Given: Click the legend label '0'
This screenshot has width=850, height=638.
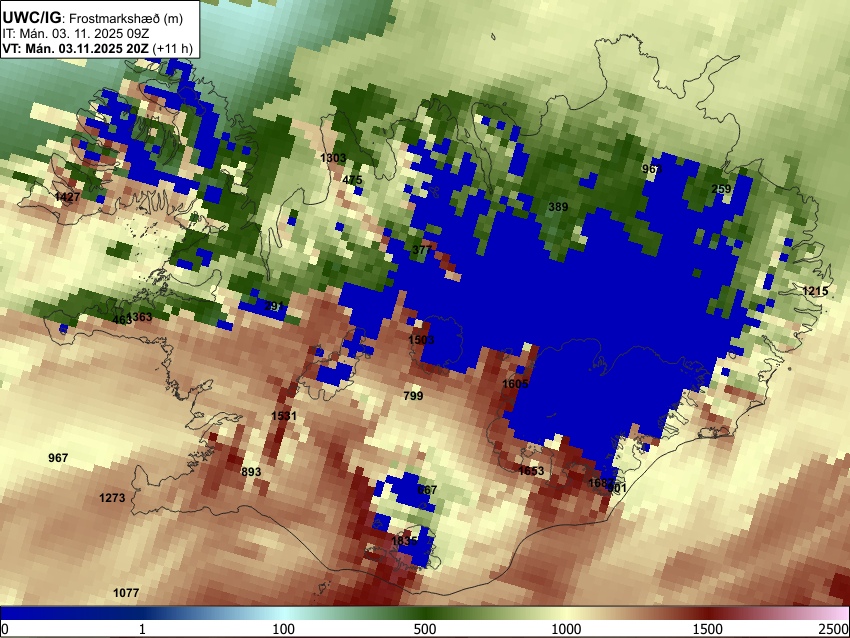Looking at the screenshot, I should 5,629.
